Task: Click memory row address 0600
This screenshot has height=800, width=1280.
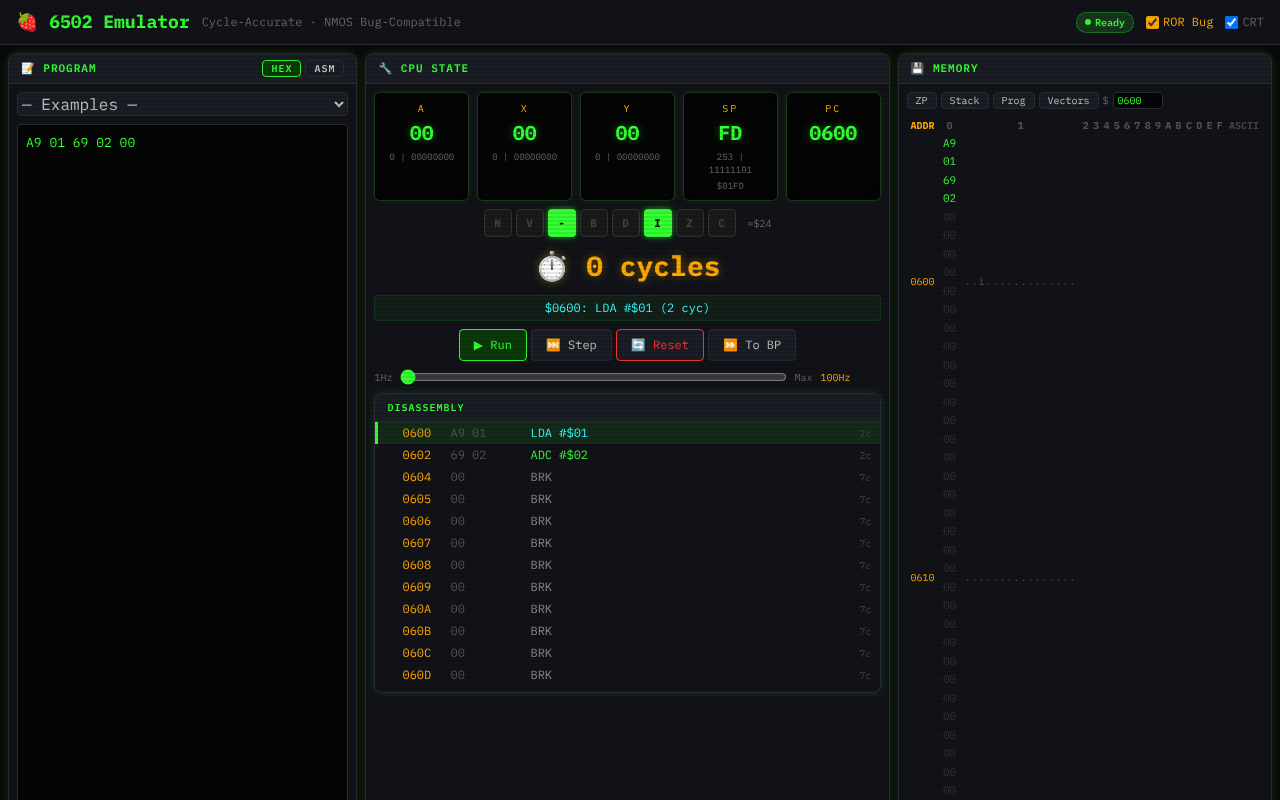Action: (x=922, y=282)
